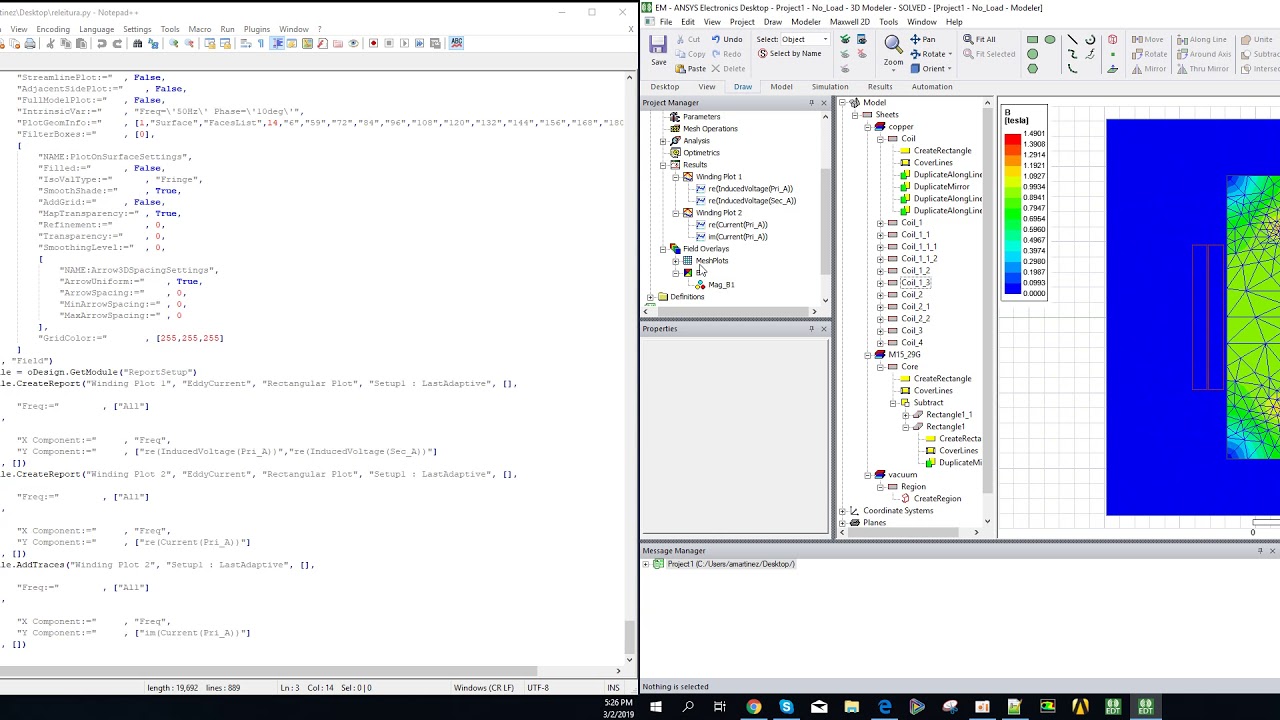Click the spell check ABC icon in Notepad++
The image size is (1280, 720).
click(456, 43)
